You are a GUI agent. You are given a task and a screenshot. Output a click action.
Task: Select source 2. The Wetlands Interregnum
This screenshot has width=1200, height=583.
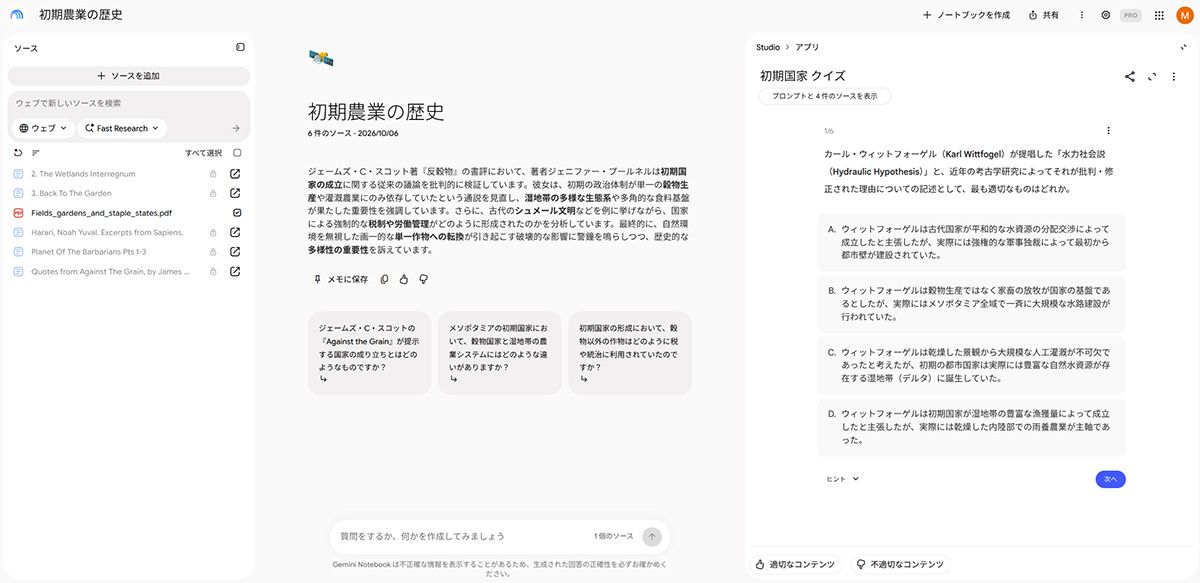pyautogui.click(x=83, y=174)
